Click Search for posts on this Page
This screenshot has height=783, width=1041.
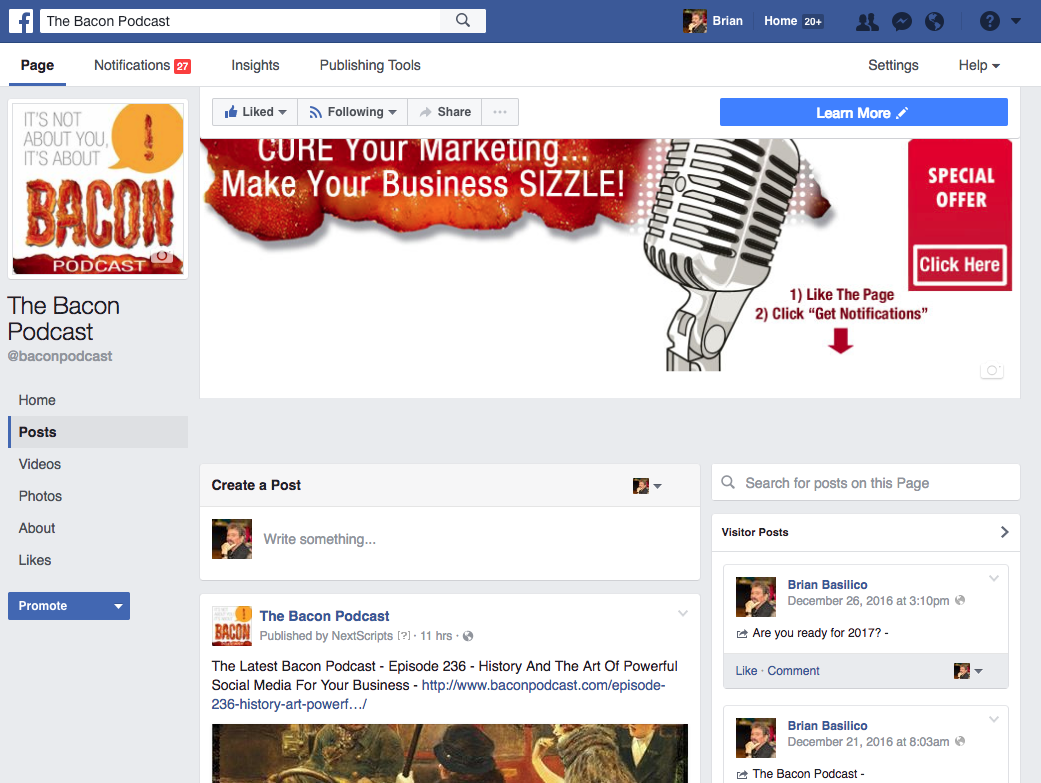866,483
